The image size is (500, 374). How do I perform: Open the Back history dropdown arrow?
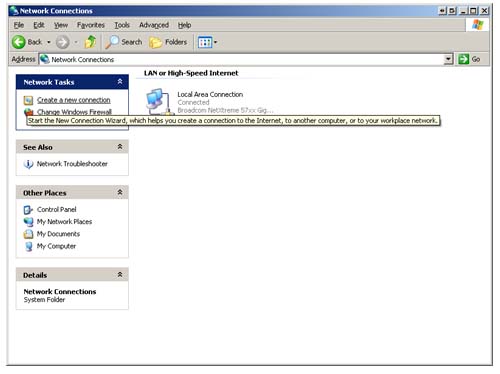[49, 42]
